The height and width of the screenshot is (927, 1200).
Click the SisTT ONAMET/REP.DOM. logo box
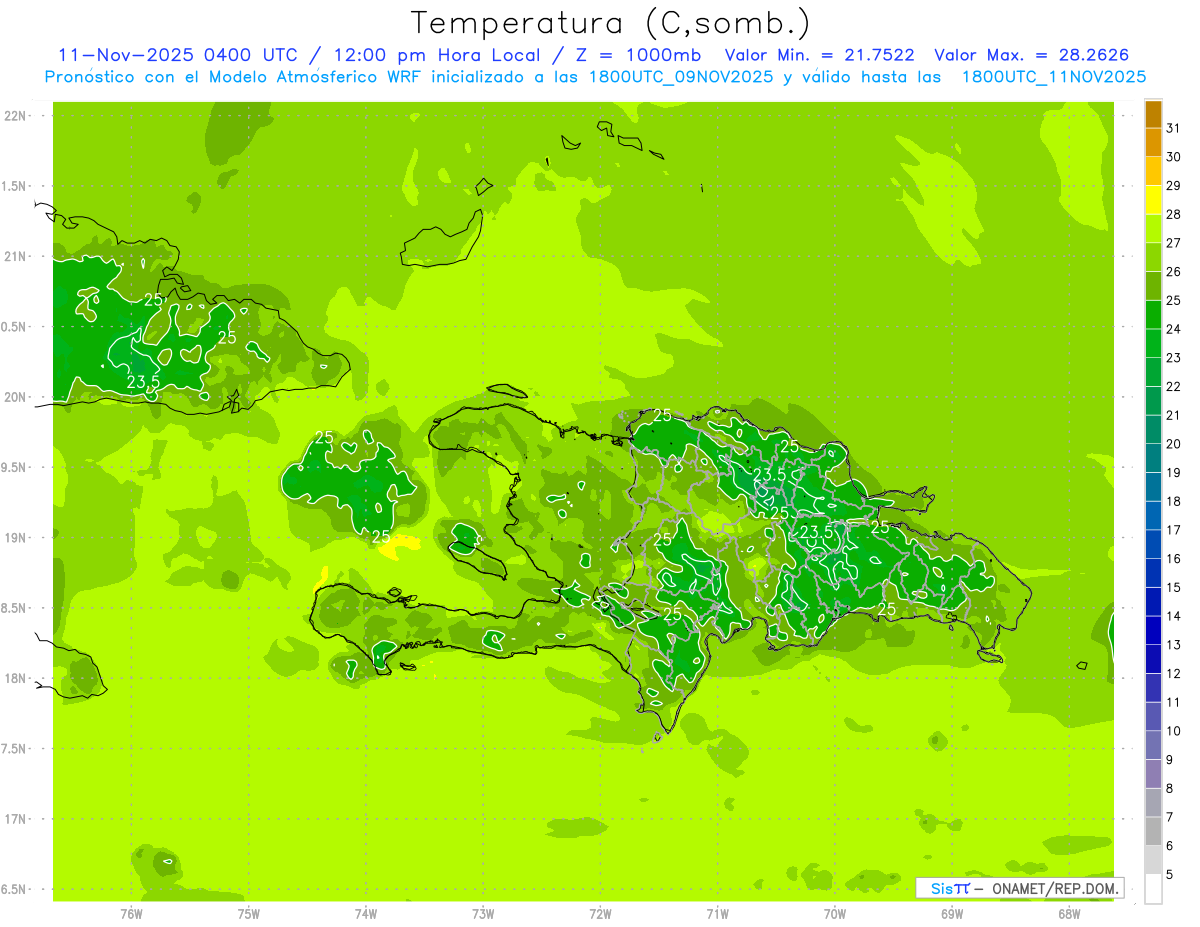pyautogui.click(x=1019, y=888)
